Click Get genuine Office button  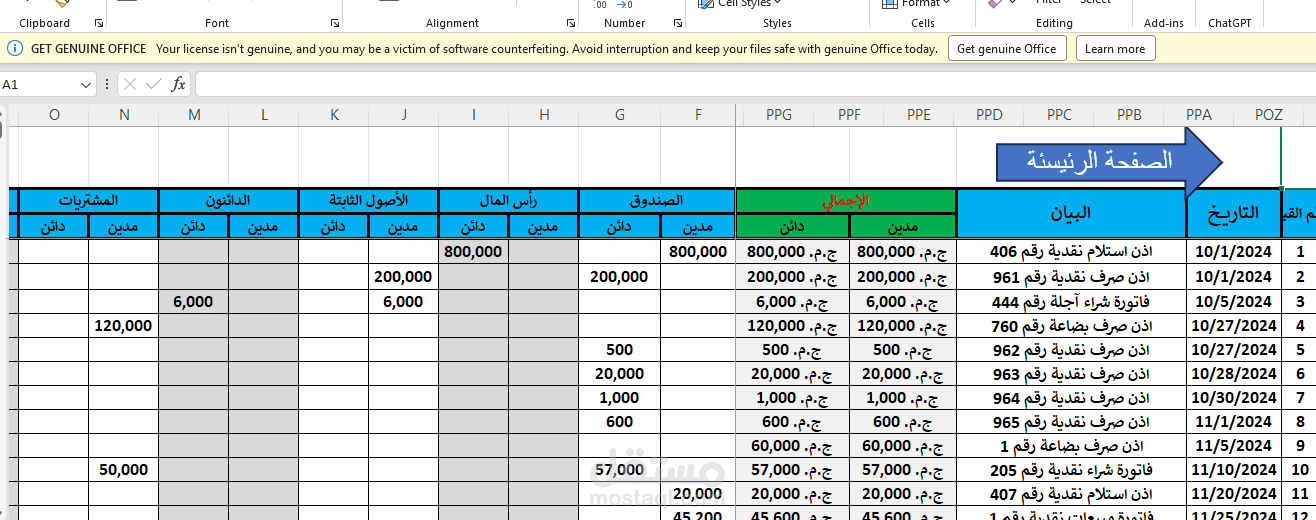click(x=1007, y=48)
